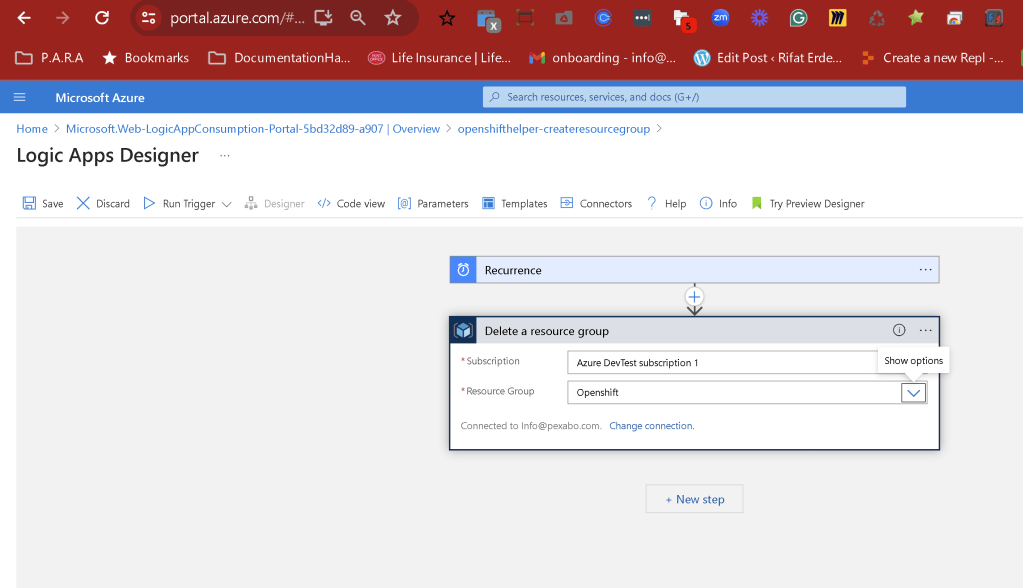Click the address bar URL text
1023x588 pixels.
tap(237, 18)
